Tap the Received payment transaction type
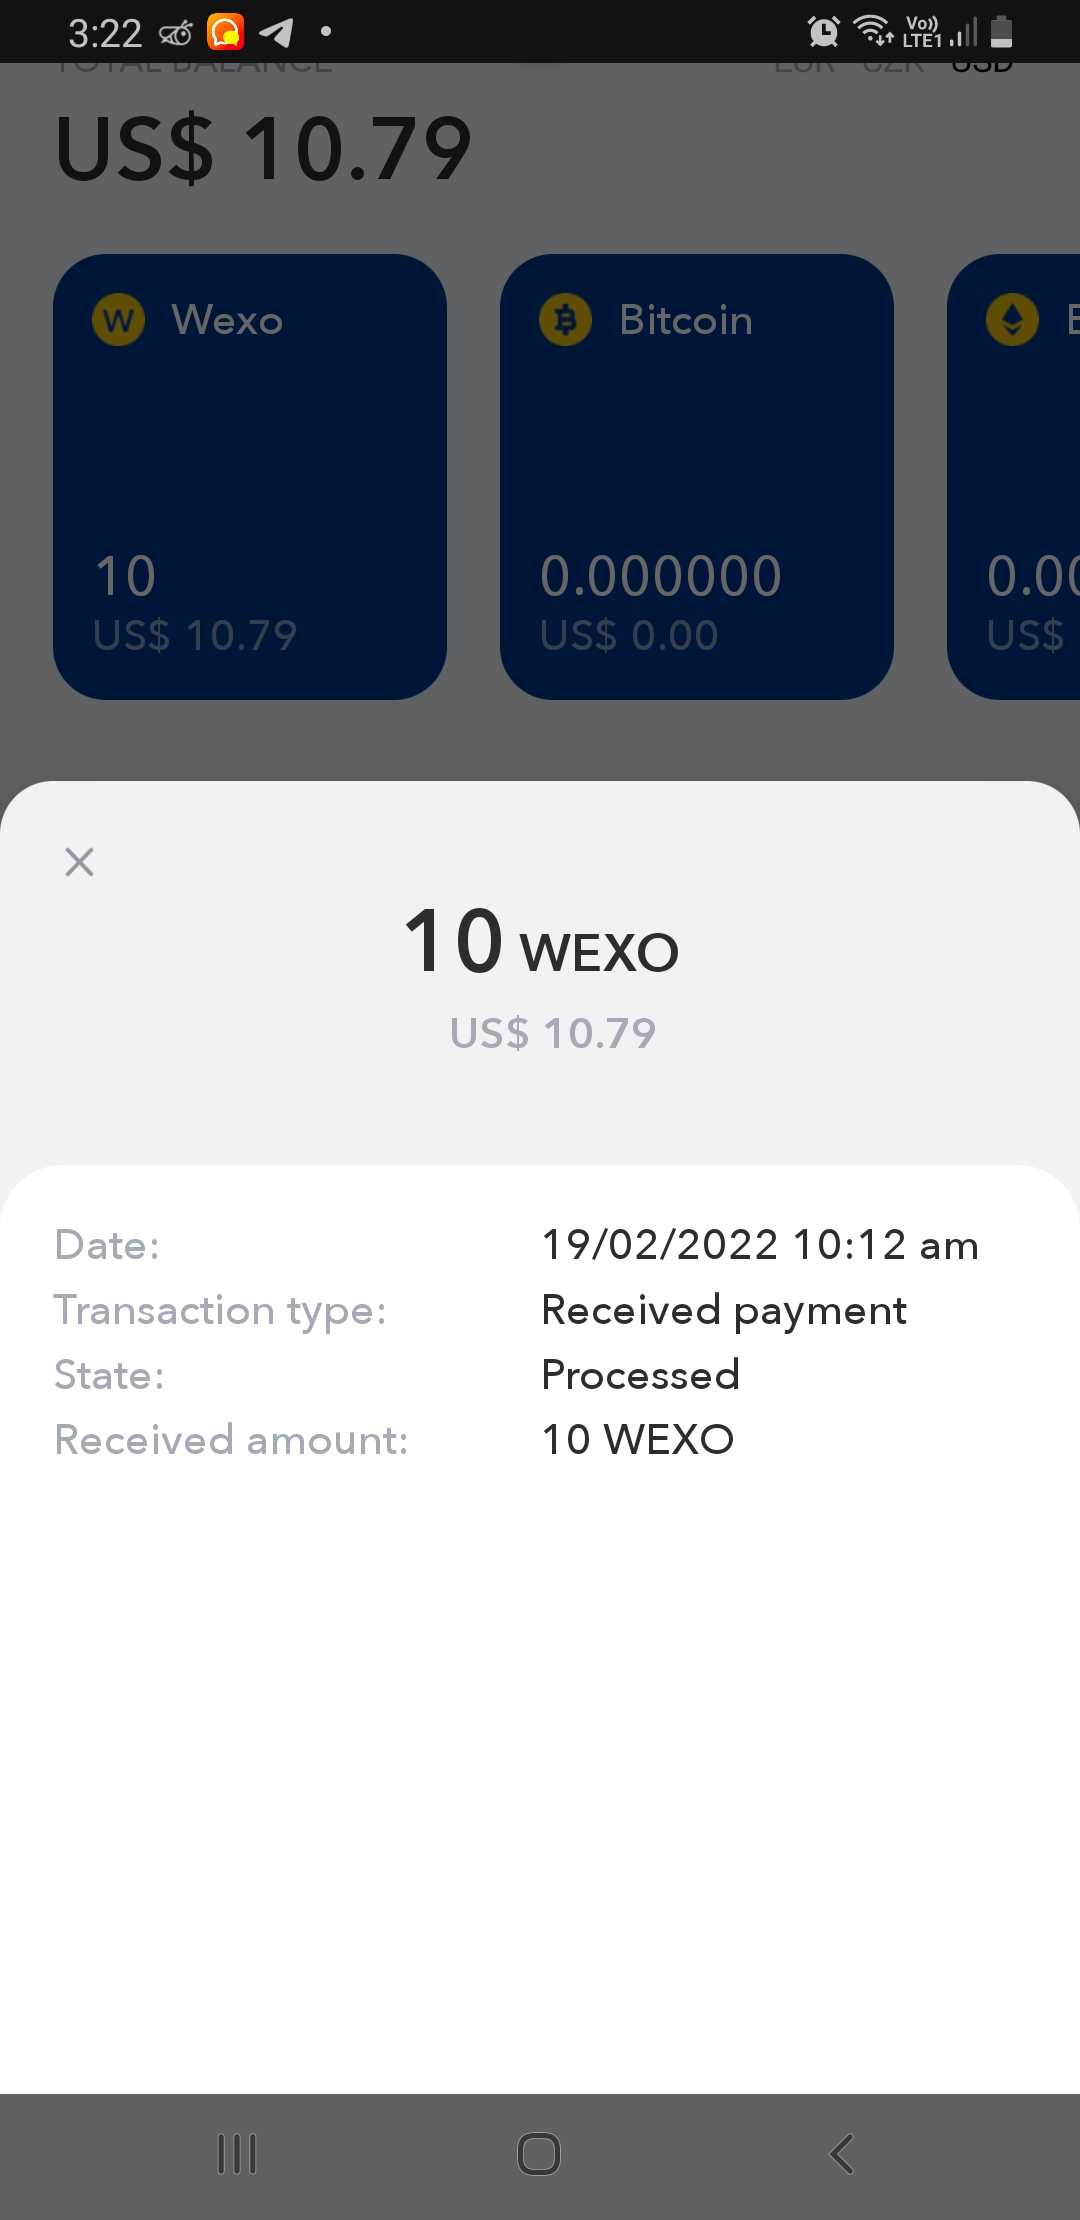Screen dimensions: 1080x2220 coord(724,1311)
